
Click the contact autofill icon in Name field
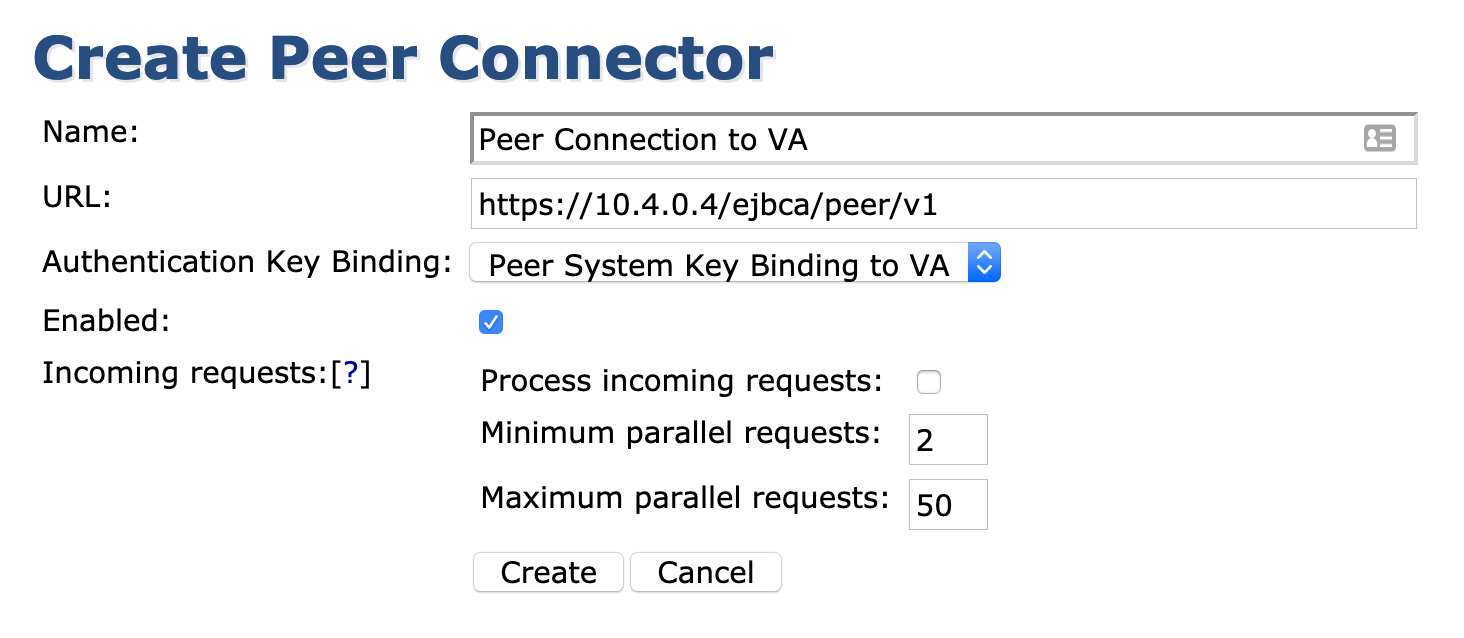pyautogui.click(x=1379, y=139)
